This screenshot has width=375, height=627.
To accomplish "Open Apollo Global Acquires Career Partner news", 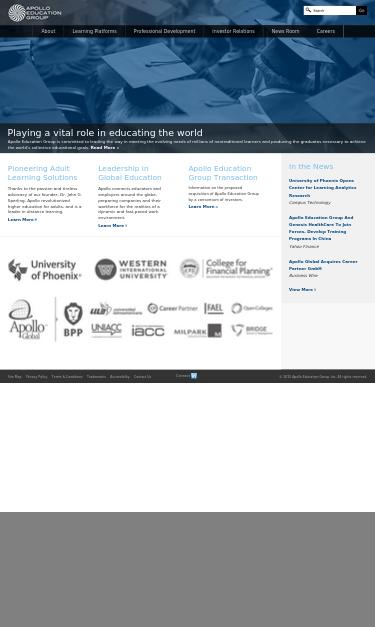I will point(323,265).
